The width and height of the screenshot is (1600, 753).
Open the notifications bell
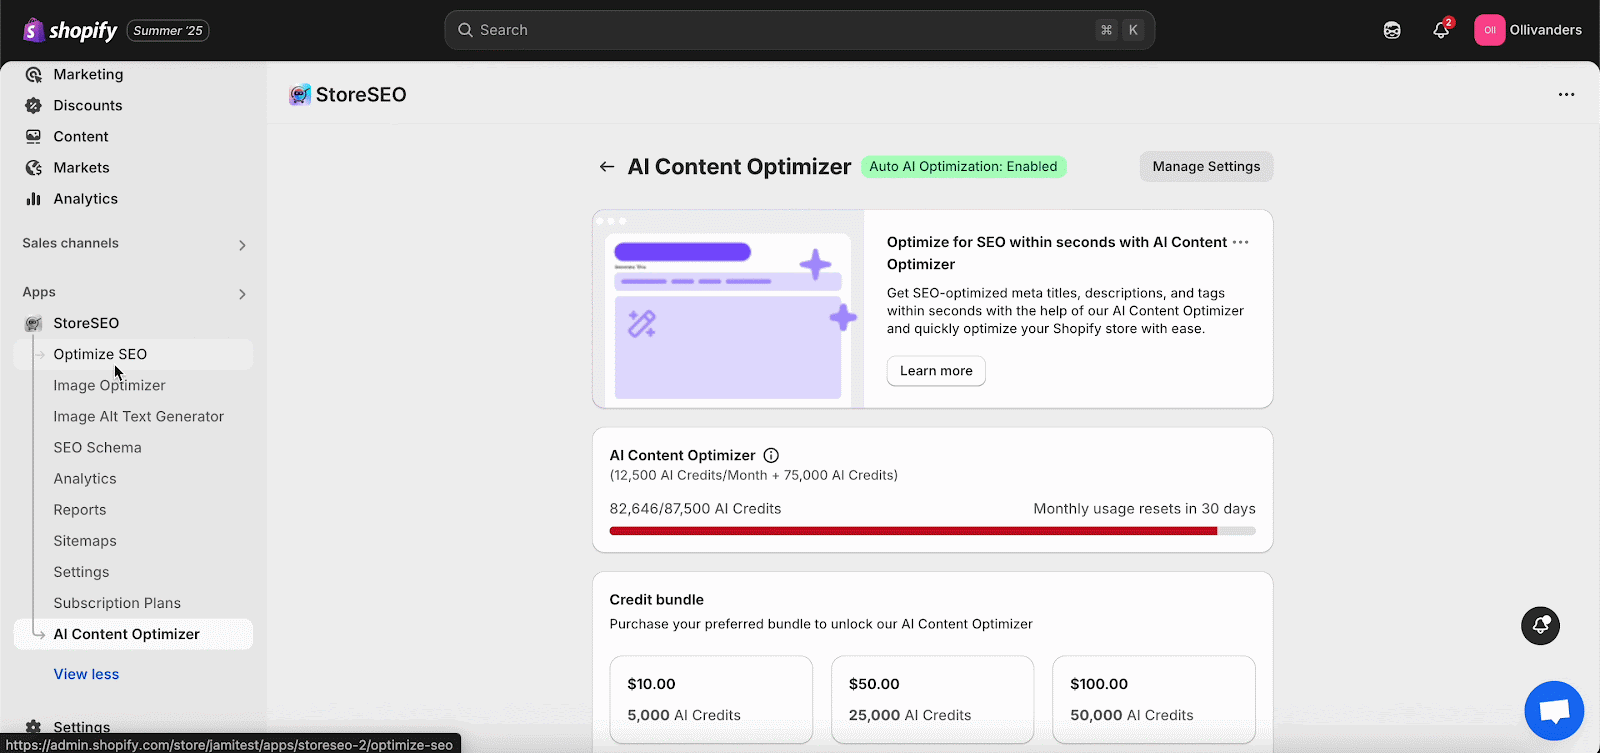(x=1441, y=30)
